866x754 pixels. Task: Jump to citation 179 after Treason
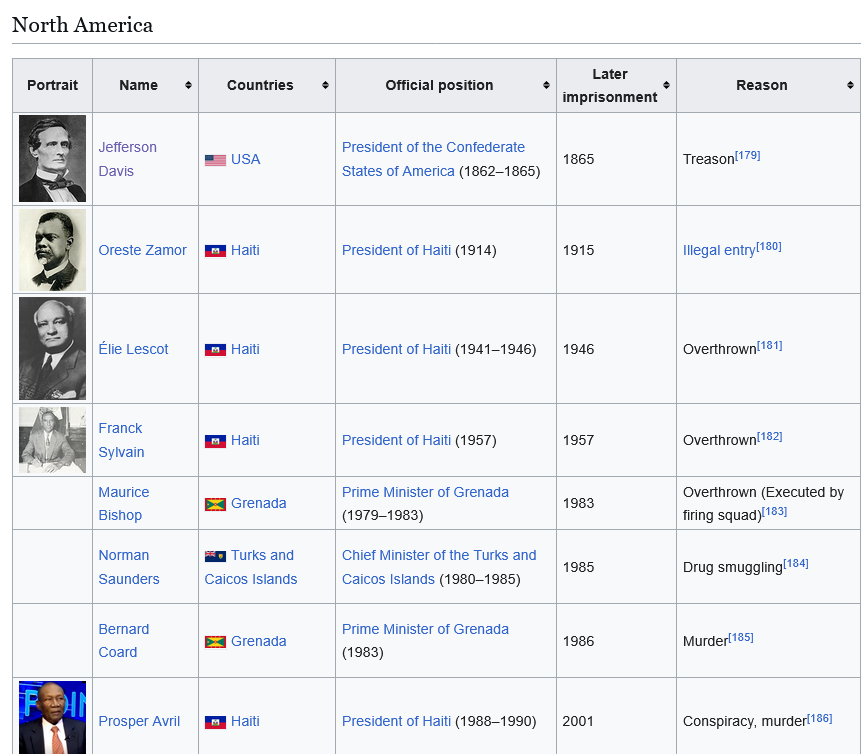click(748, 155)
